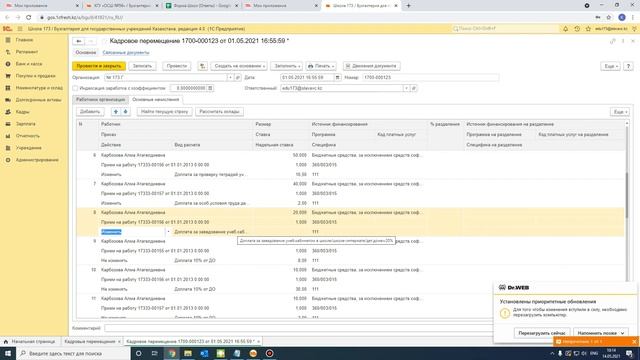Open the Банк и касса section

click(x=29, y=64)
